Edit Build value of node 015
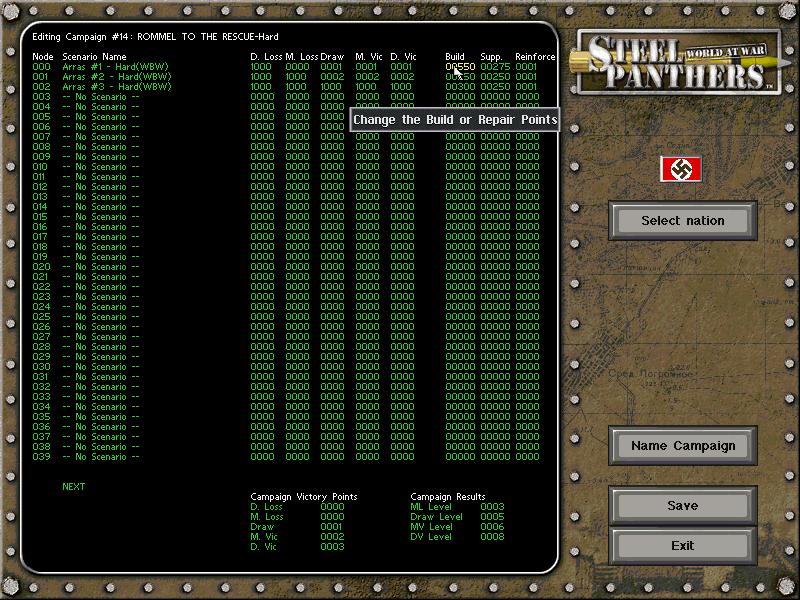The height and width of the screenshot is (600, 800). pos(460,217)
